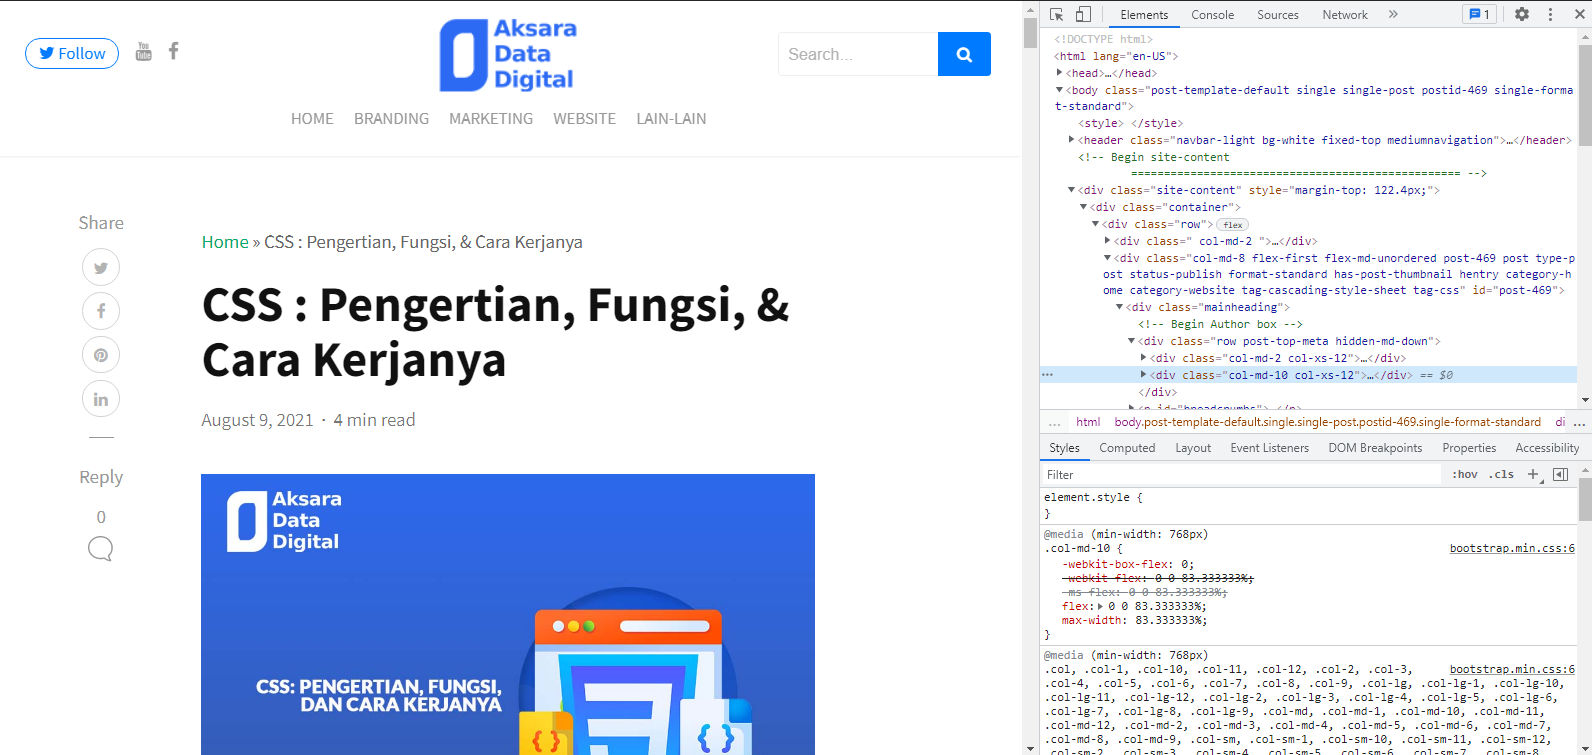Viewport: 1592px width, 755px height.
Task: Go to HOME in site navigation
Action: click(312, 118)
